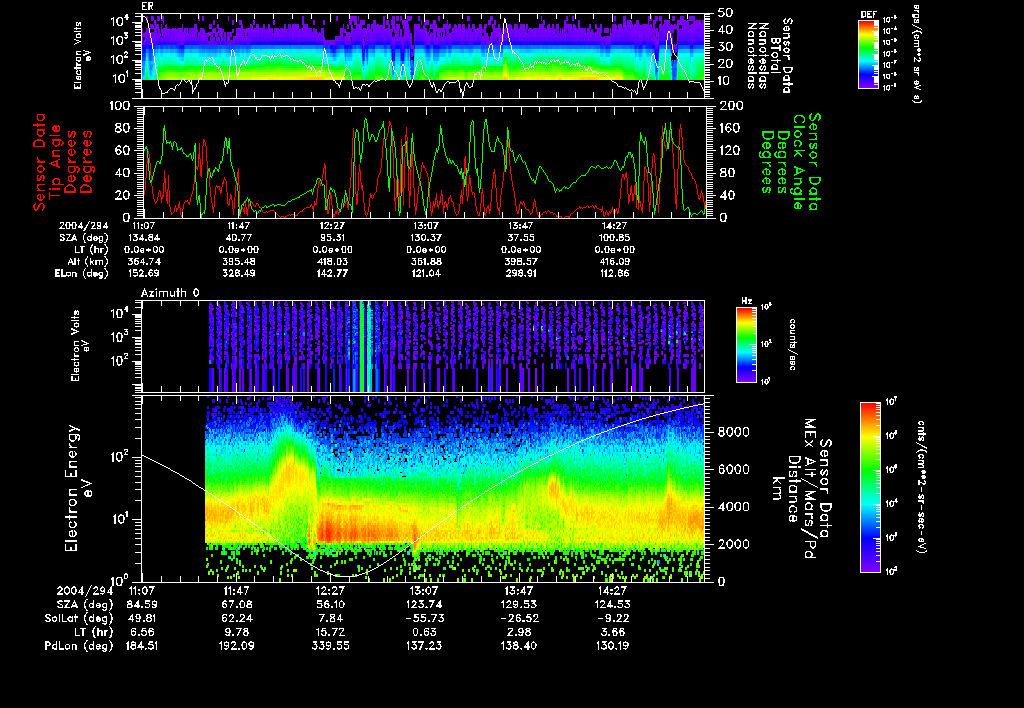Select SZA value 95.31
The height and width of the screenshot is (708, 1024).
[x=332, y=238]
